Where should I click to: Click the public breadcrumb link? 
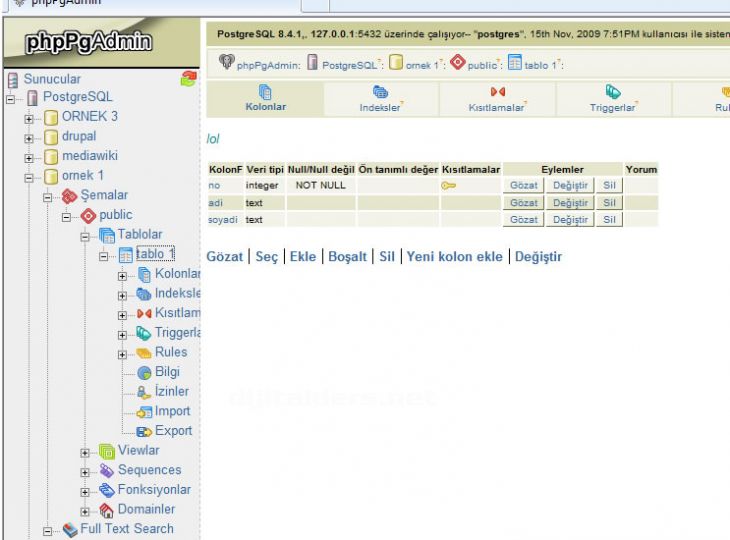(x=482, y=66)
